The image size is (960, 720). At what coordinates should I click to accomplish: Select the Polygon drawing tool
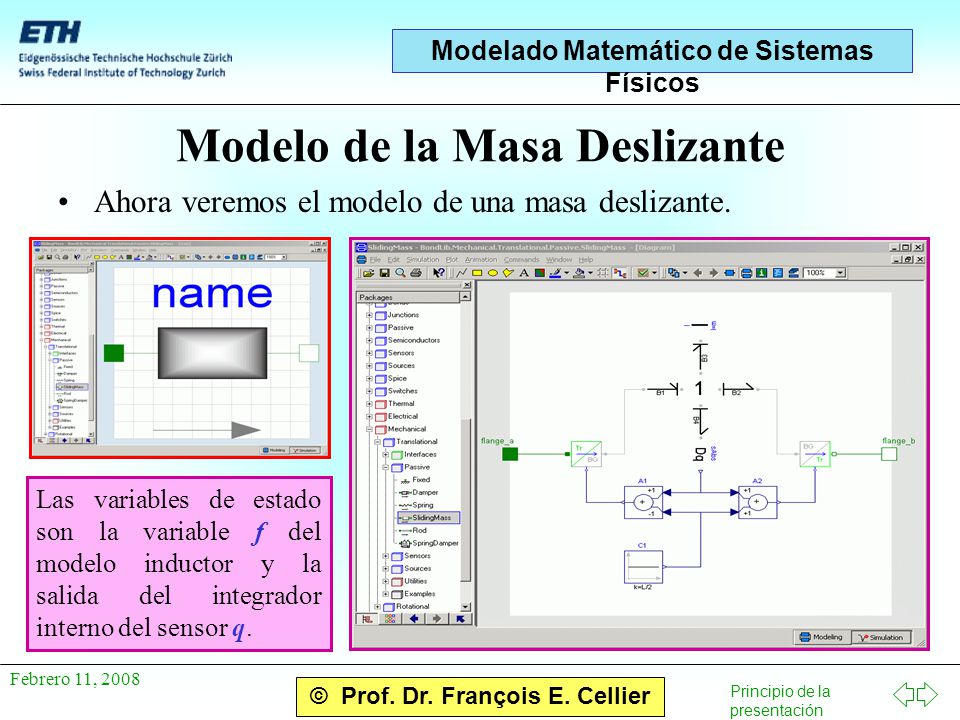[x=508, y=273]
